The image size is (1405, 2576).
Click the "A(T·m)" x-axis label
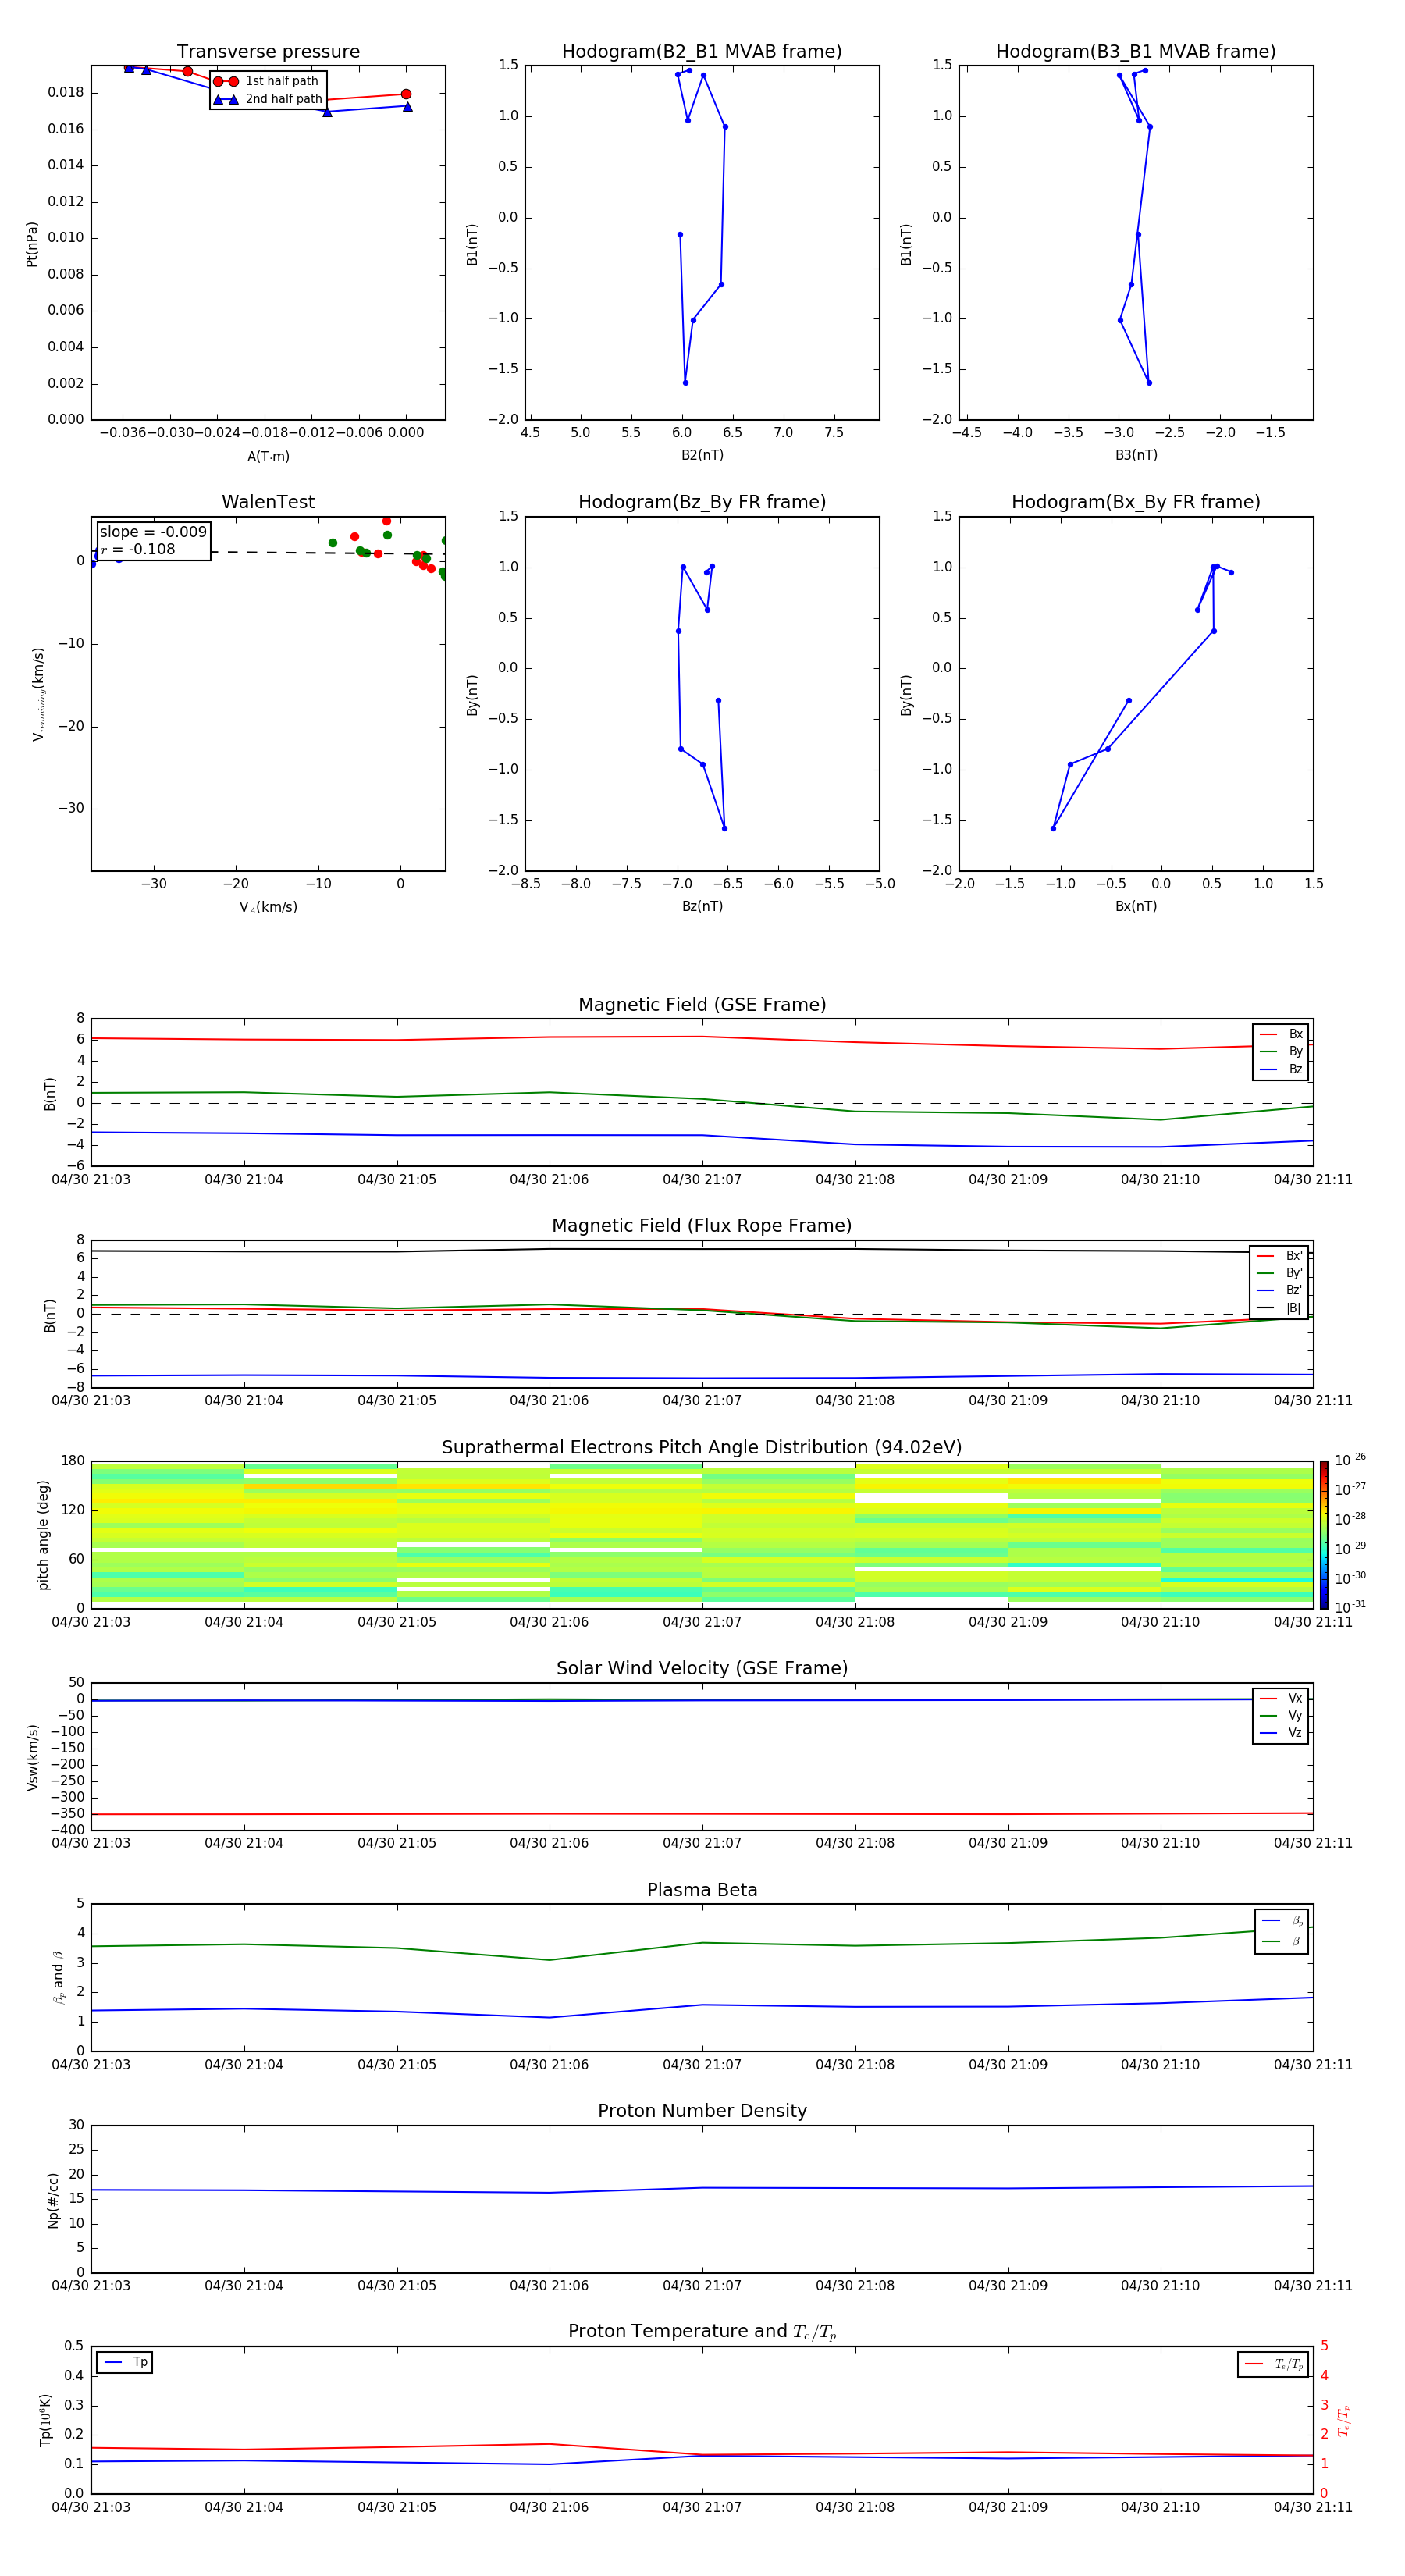pos(268,457)
